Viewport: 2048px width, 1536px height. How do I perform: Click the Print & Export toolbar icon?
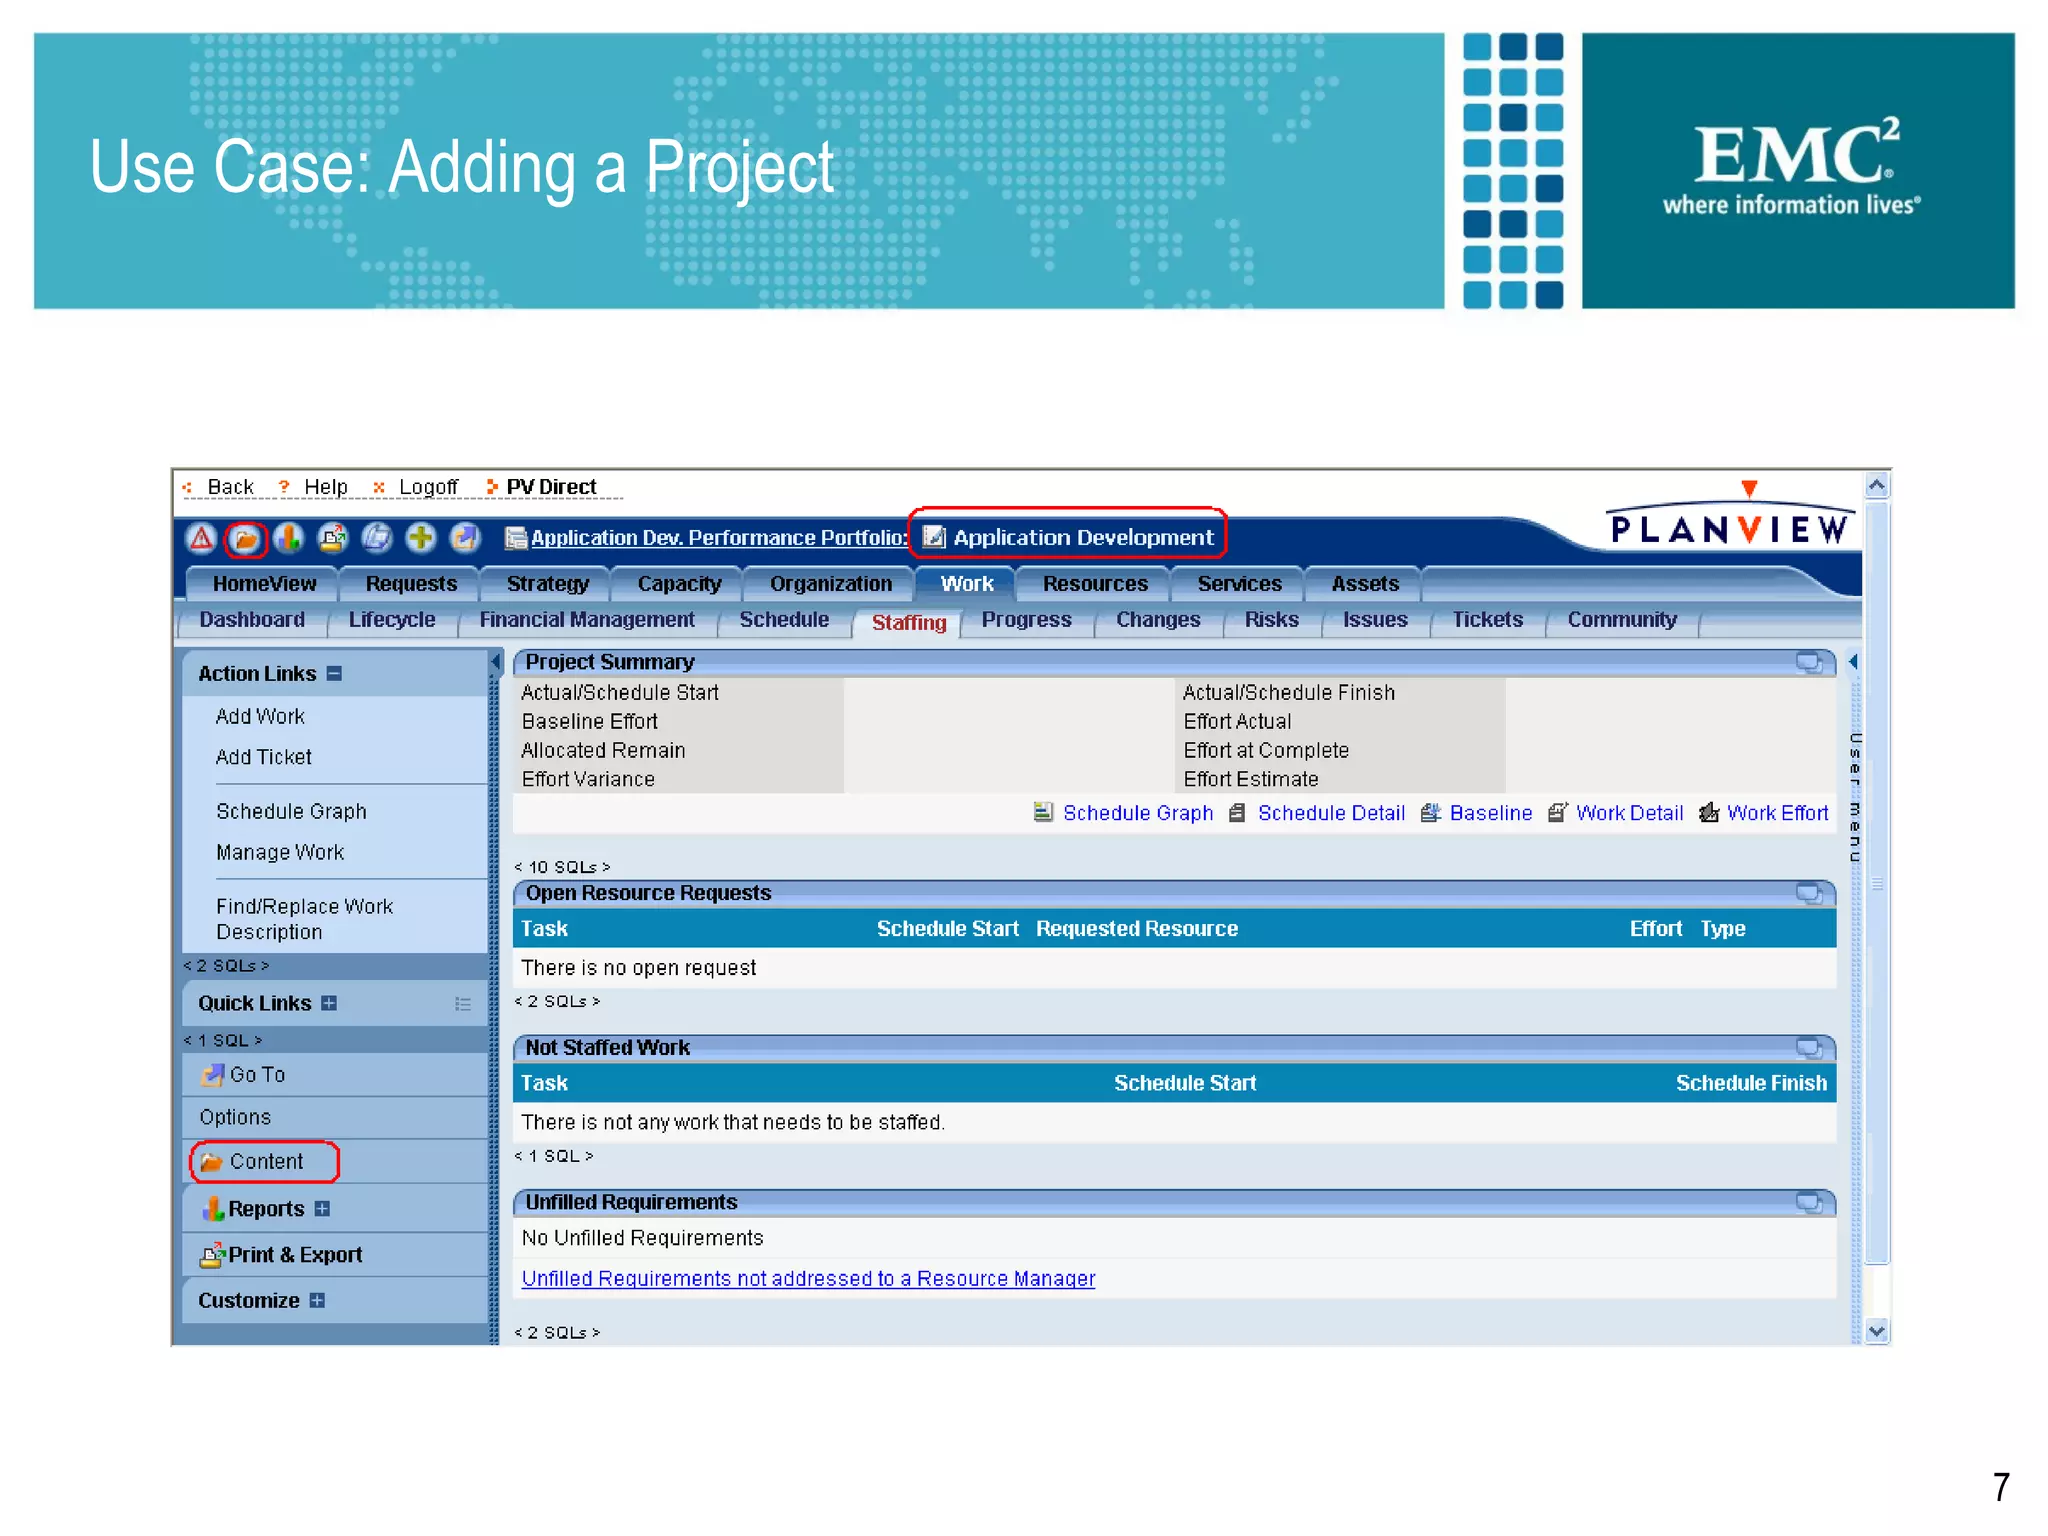coord(333,539)
